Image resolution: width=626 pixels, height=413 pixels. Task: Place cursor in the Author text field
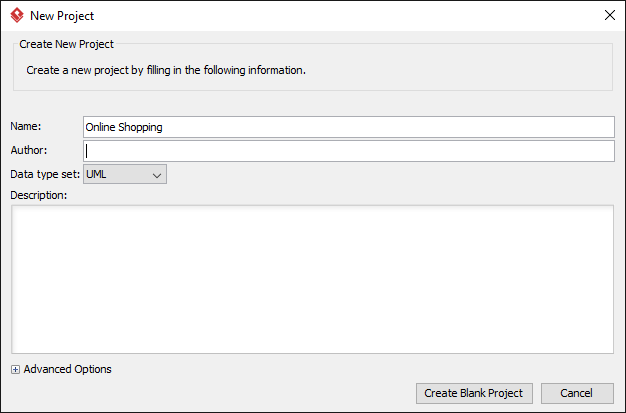pyautogui.click(x=349, y=151)
